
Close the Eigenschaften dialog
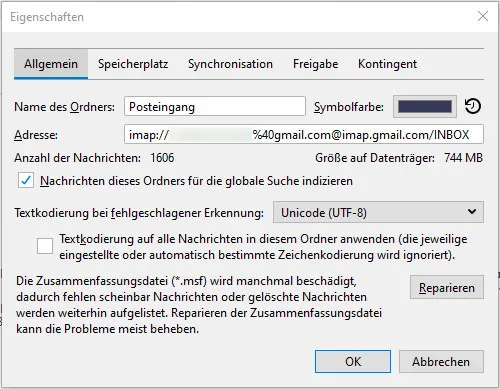point(483,16)
